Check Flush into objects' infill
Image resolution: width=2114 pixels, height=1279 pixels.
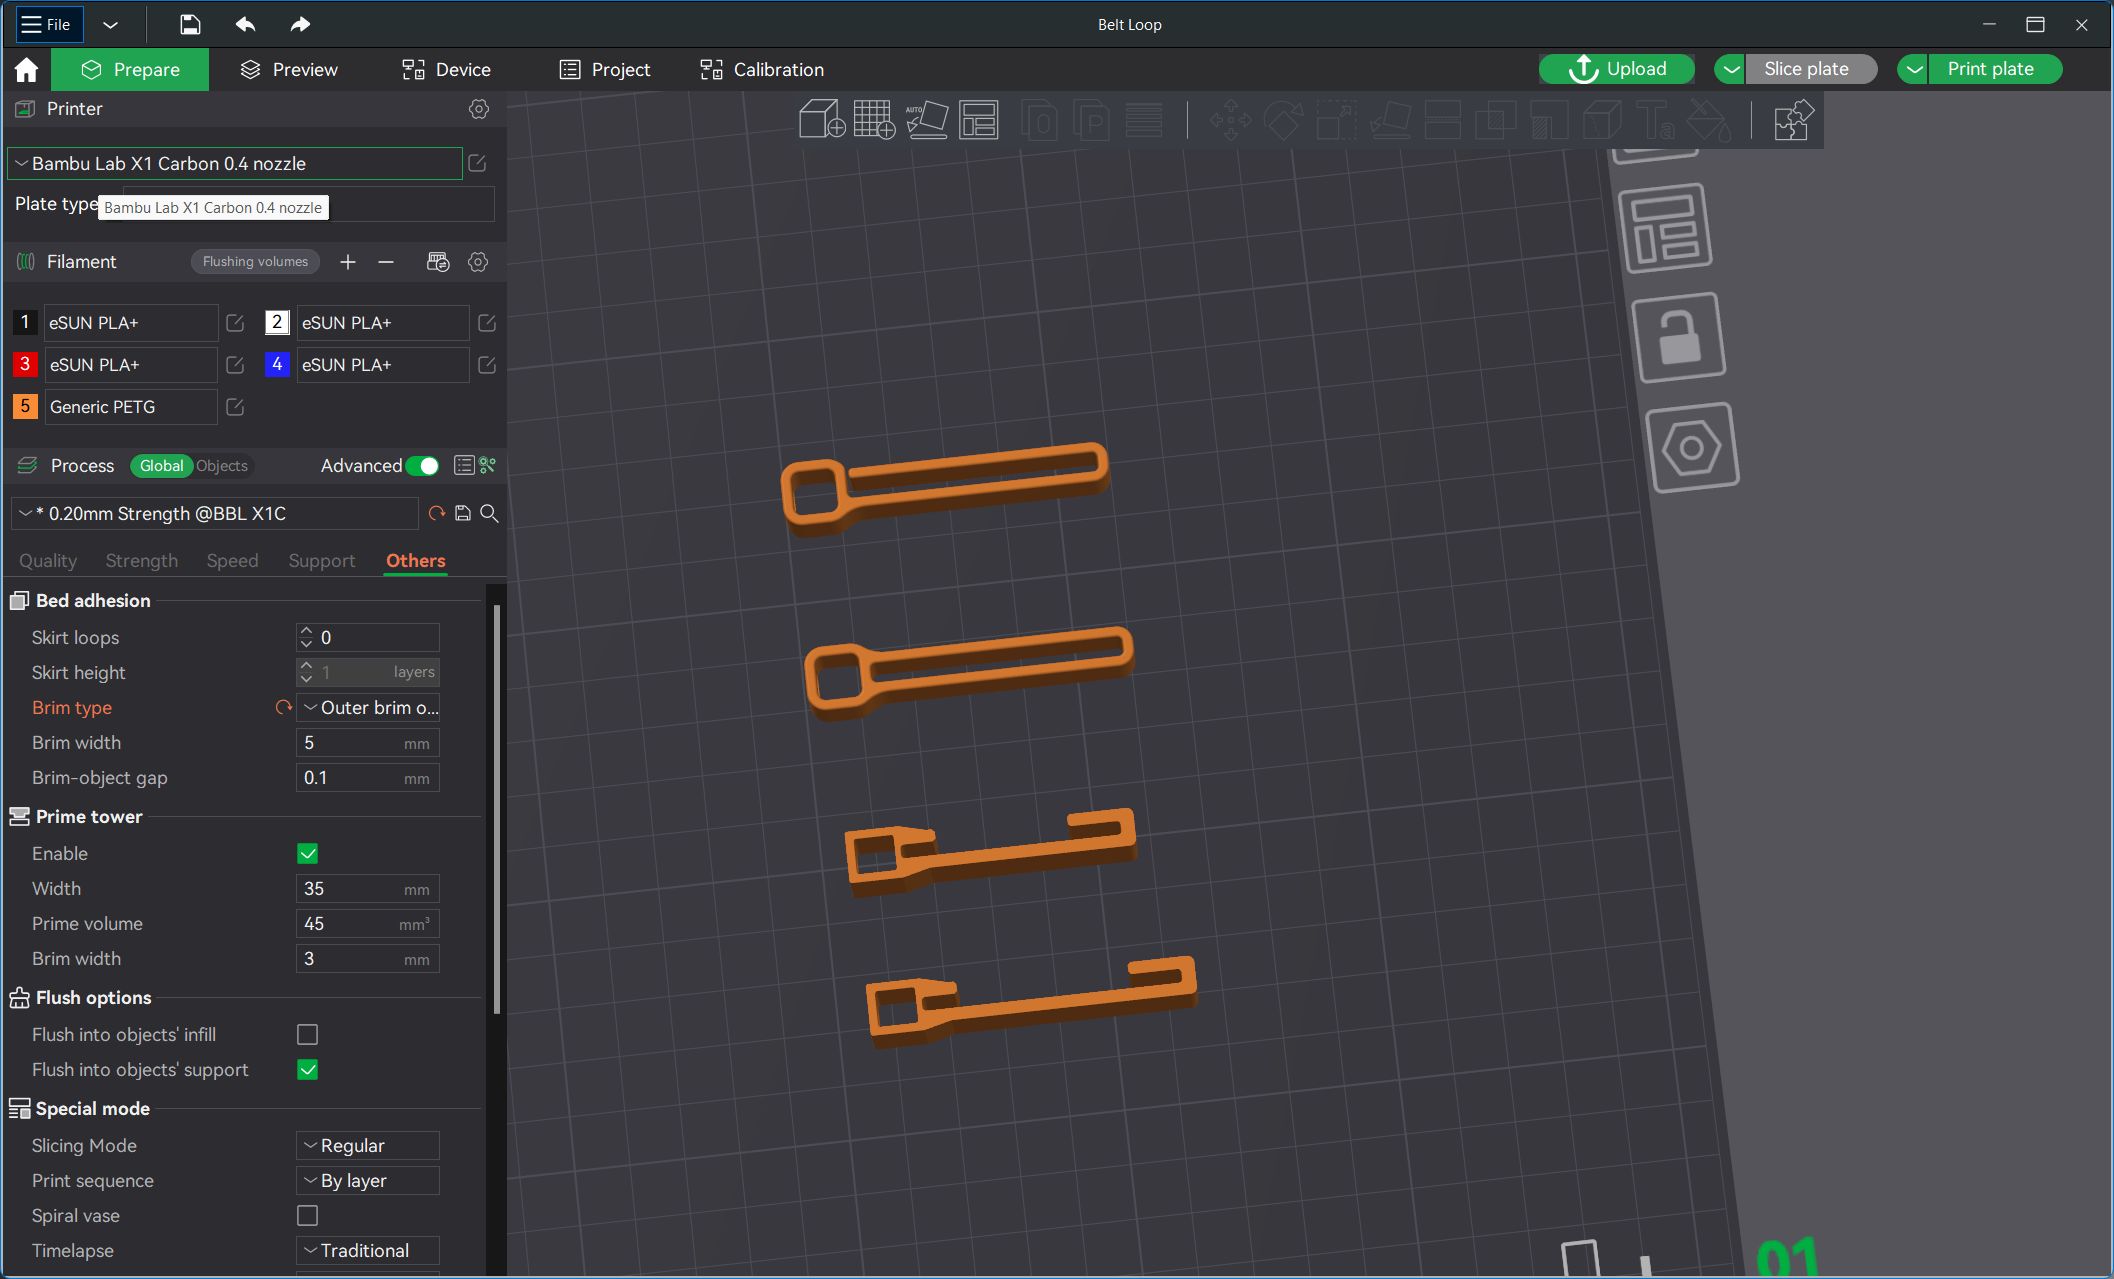[308, 1035]
